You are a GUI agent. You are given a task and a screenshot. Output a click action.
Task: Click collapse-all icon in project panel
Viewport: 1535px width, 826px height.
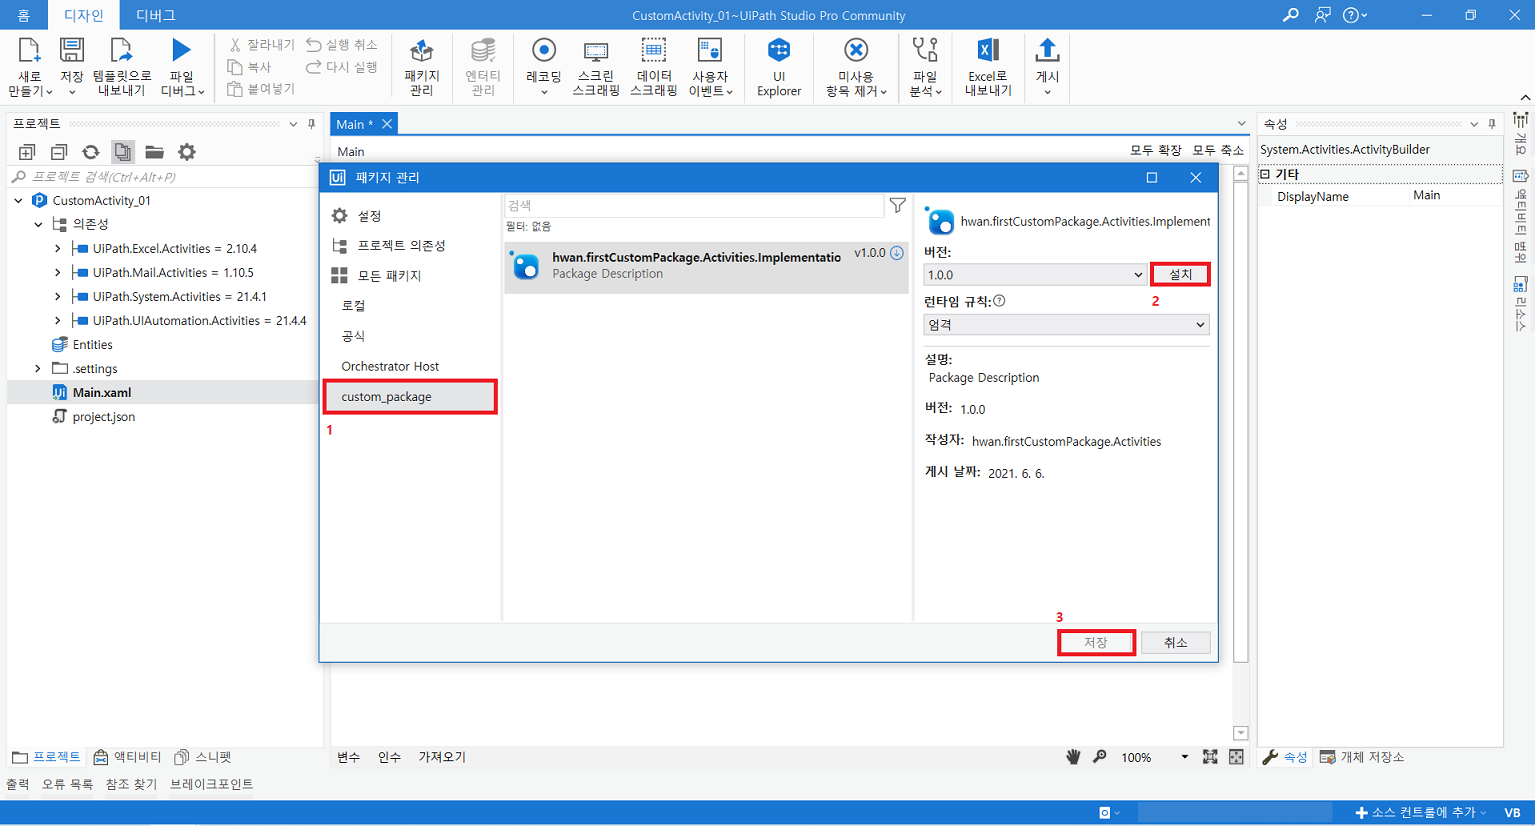[59, 152]
